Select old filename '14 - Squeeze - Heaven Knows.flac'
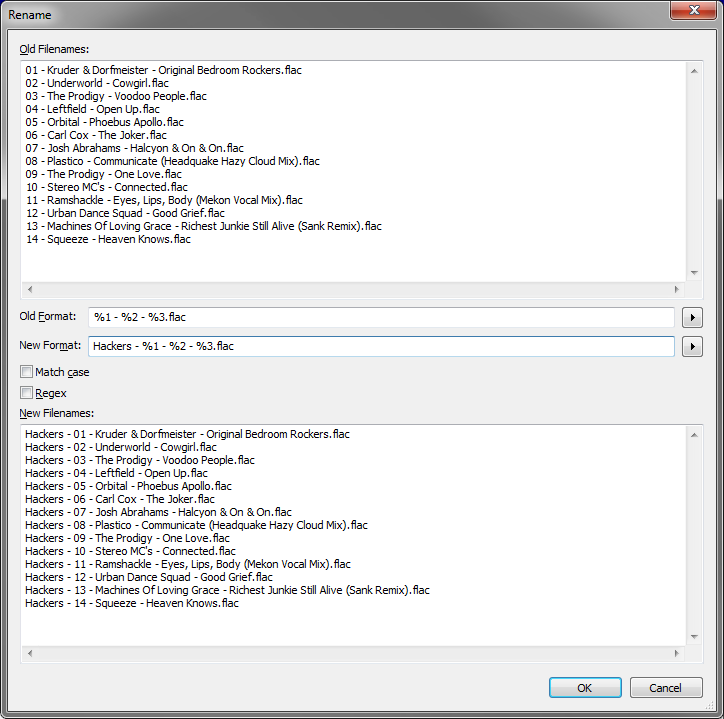Screen dimensions: 724x719 coord(108,239)
